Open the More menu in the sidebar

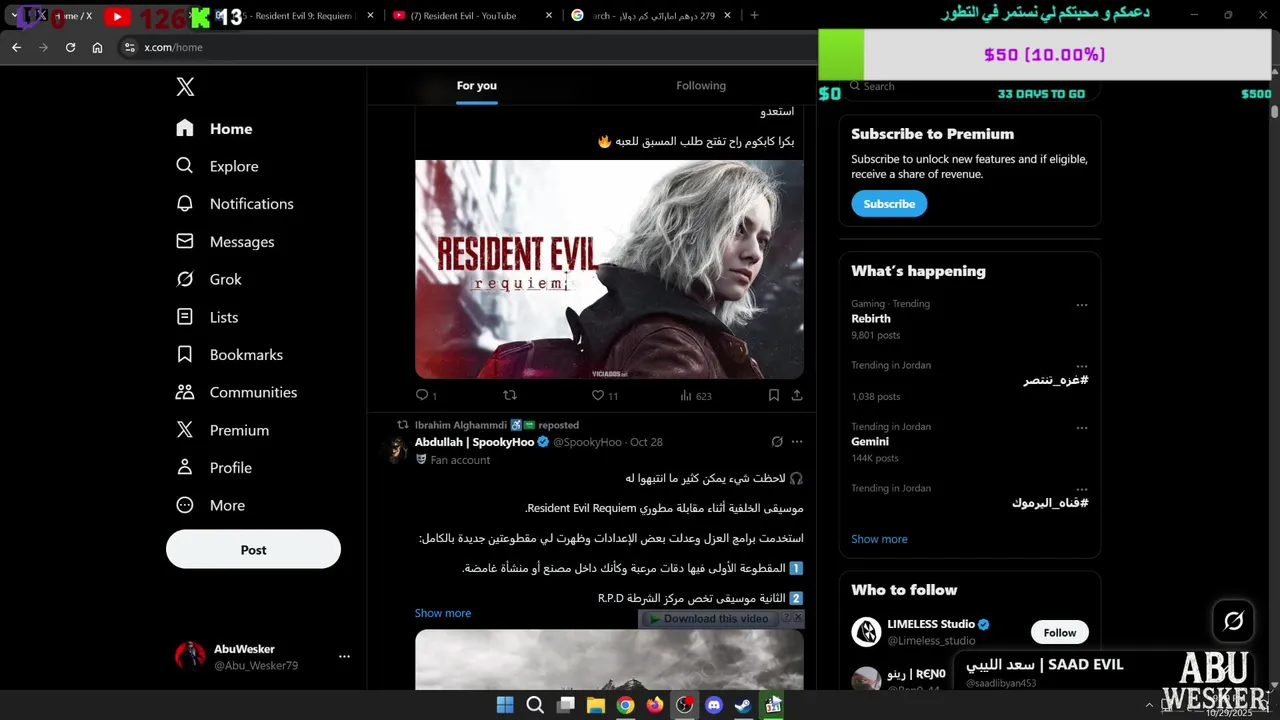[210, 505]
